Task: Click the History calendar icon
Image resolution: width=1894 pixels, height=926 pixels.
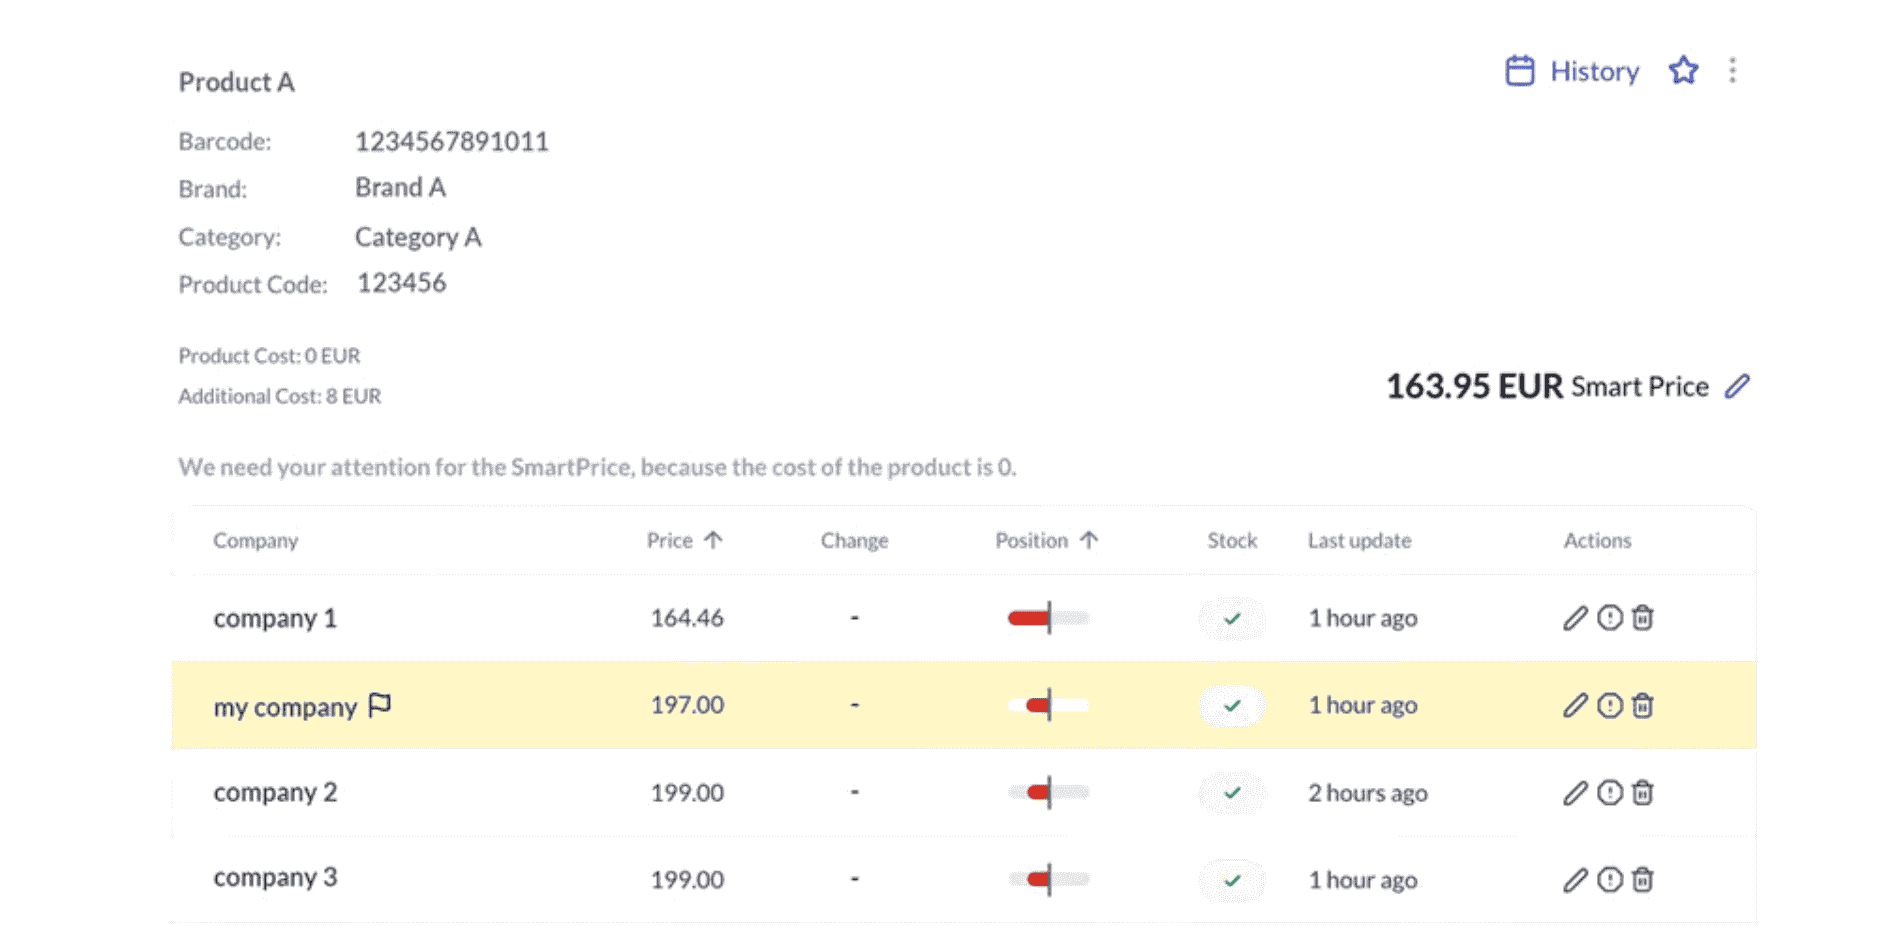Action: [x=1519, y=69]
